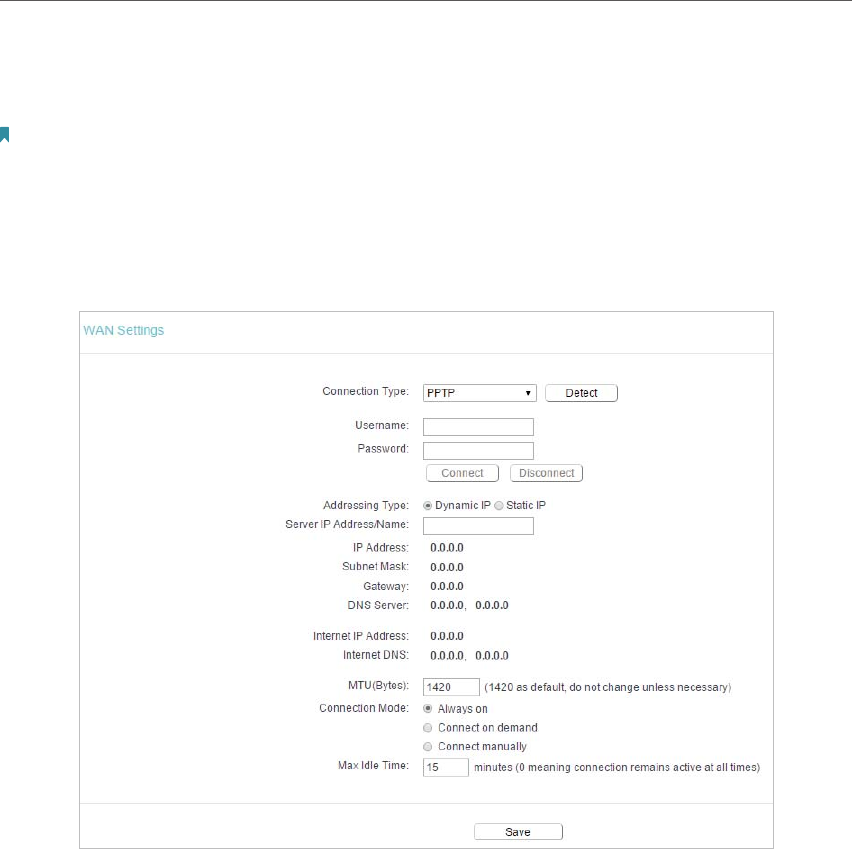852x849 pixels.
Task: Click the 'minutes (0 meaning connection...' note
Action: pos(617,767)
